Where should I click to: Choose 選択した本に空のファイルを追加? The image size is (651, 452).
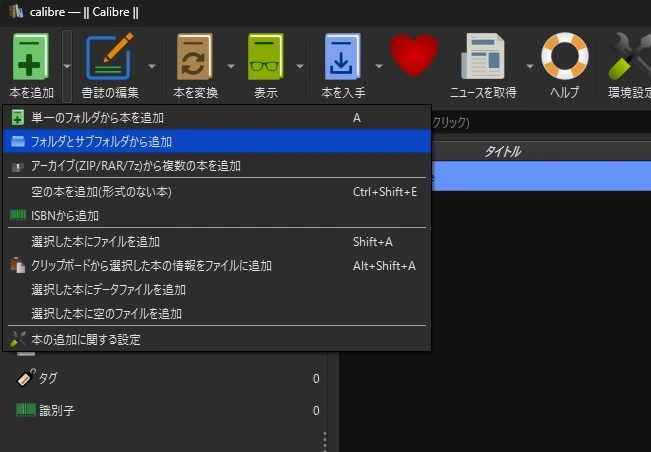coord(217,313)
